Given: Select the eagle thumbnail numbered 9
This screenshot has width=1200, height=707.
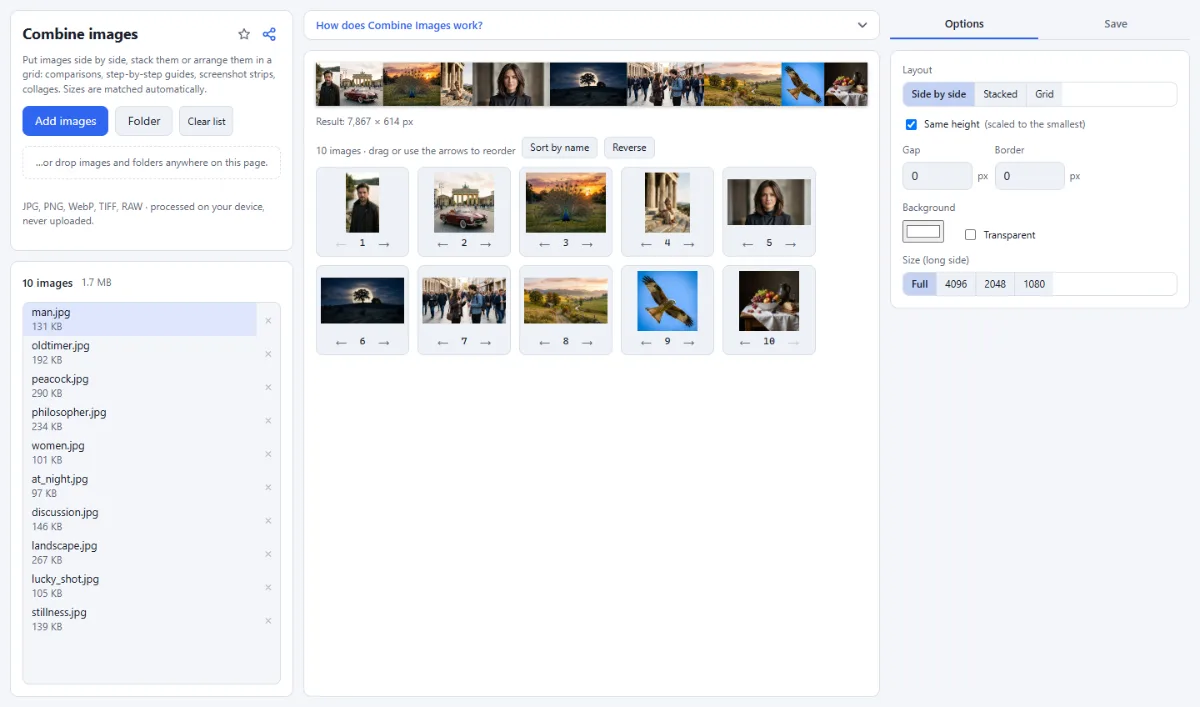Looking at the screenshot, I should (668, 301).
